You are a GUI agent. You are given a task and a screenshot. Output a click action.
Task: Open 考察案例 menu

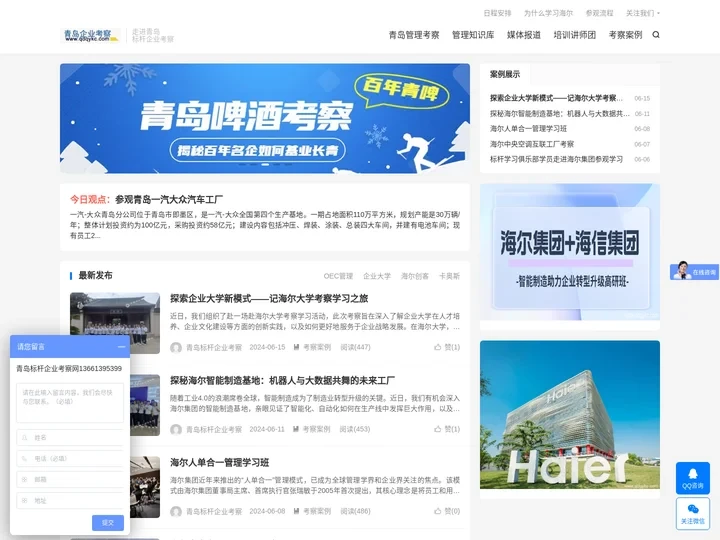[625, 35]
